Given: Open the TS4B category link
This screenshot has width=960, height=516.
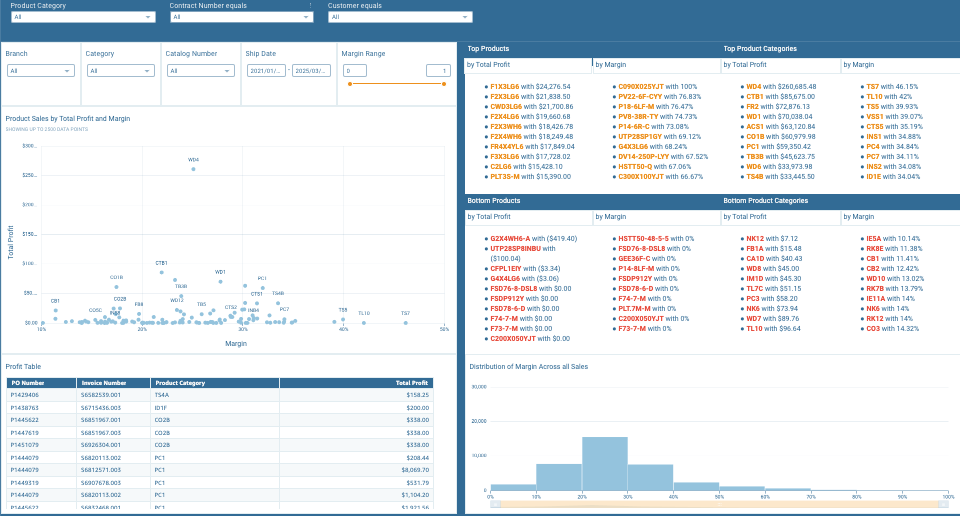Looking at the screenshot, I should tap(755, 177).
